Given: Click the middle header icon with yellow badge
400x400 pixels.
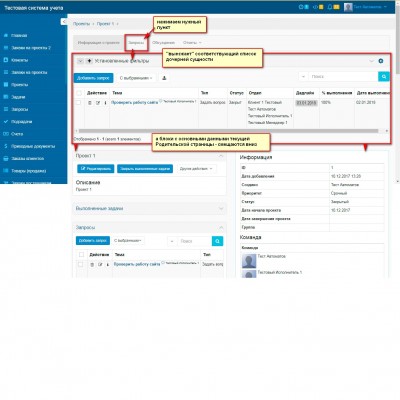Looking at the screenshot, I should click(315, 7).
